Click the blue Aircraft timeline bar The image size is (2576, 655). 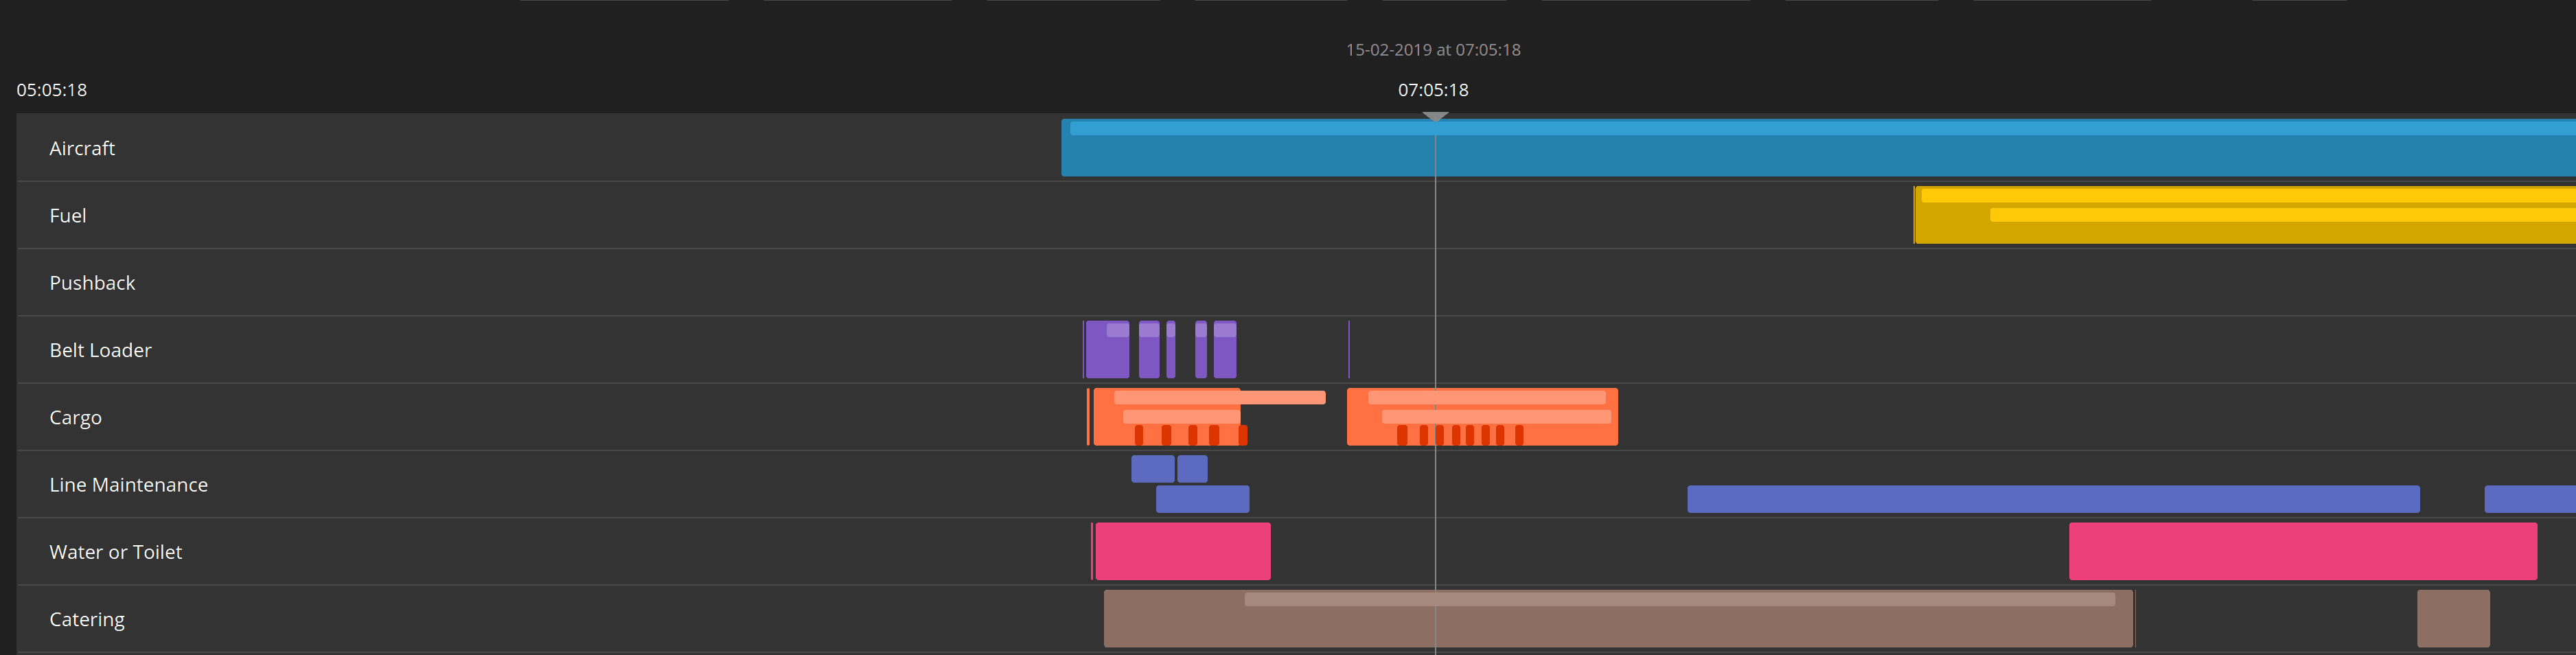[1818, 148]
